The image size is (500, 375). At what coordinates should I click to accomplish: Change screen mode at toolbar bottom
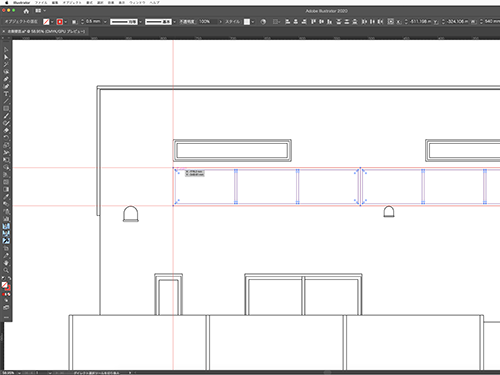[x=6, y=307]
